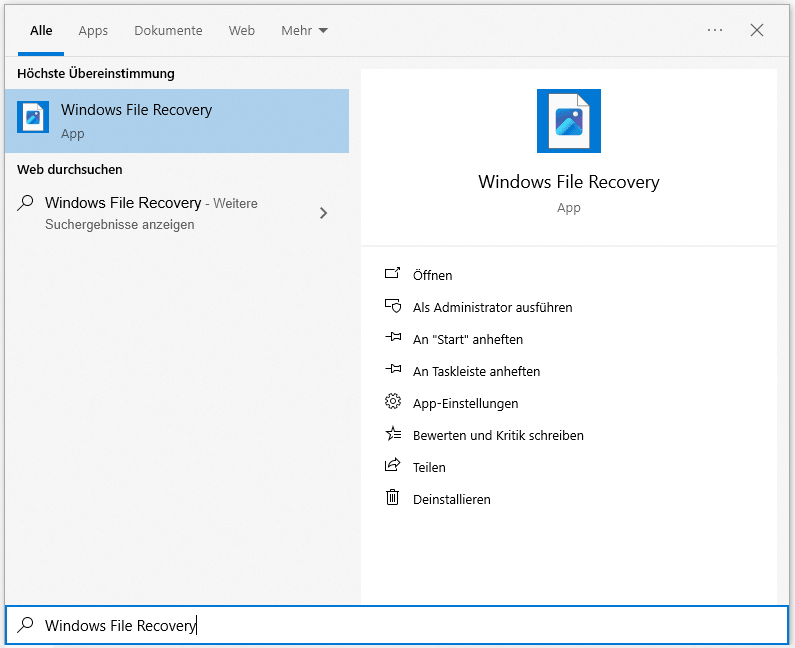
Task: Switch to the Alle tab
Action: tap(41, 31)
